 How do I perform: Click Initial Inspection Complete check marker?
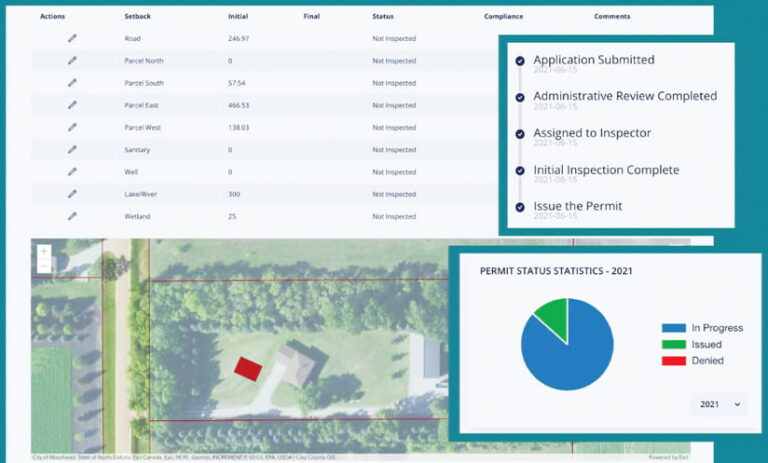pos(520,171)
